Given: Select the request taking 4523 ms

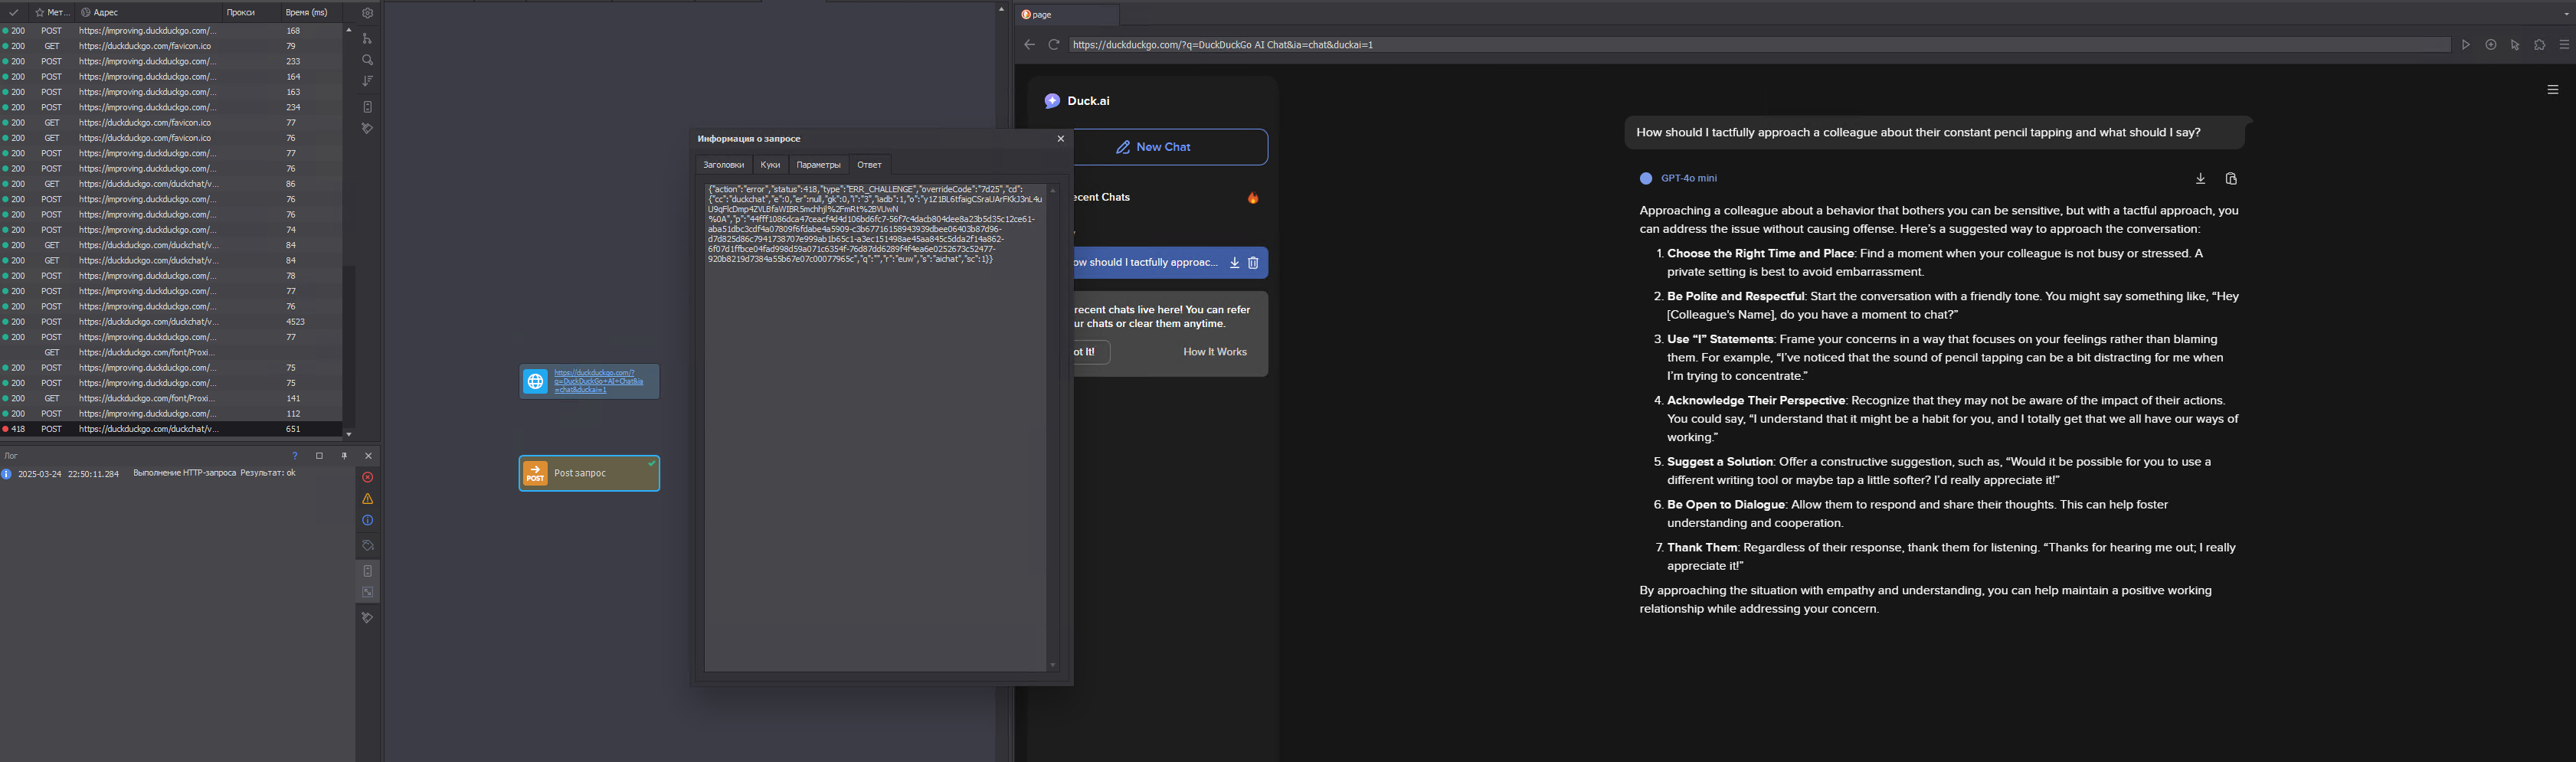Looking at the screenshot, I should (x=172, y=322).
